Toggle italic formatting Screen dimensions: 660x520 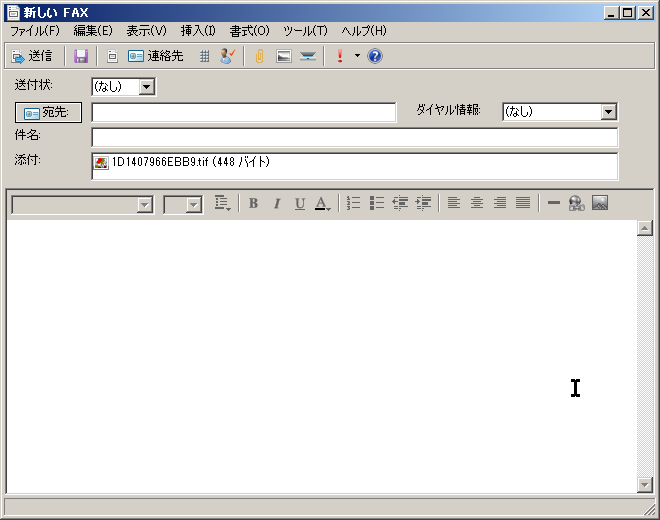tap(277, 203)
